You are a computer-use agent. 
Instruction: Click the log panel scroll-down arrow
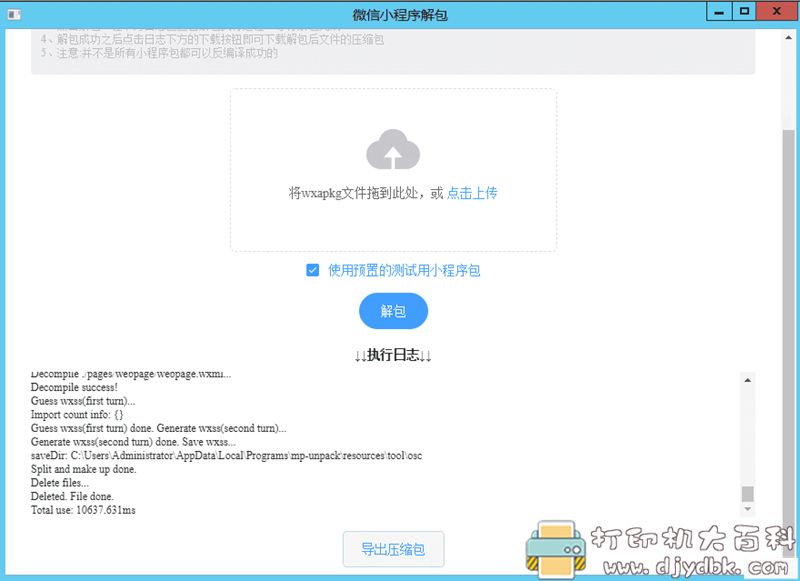[x=747, y=509]
